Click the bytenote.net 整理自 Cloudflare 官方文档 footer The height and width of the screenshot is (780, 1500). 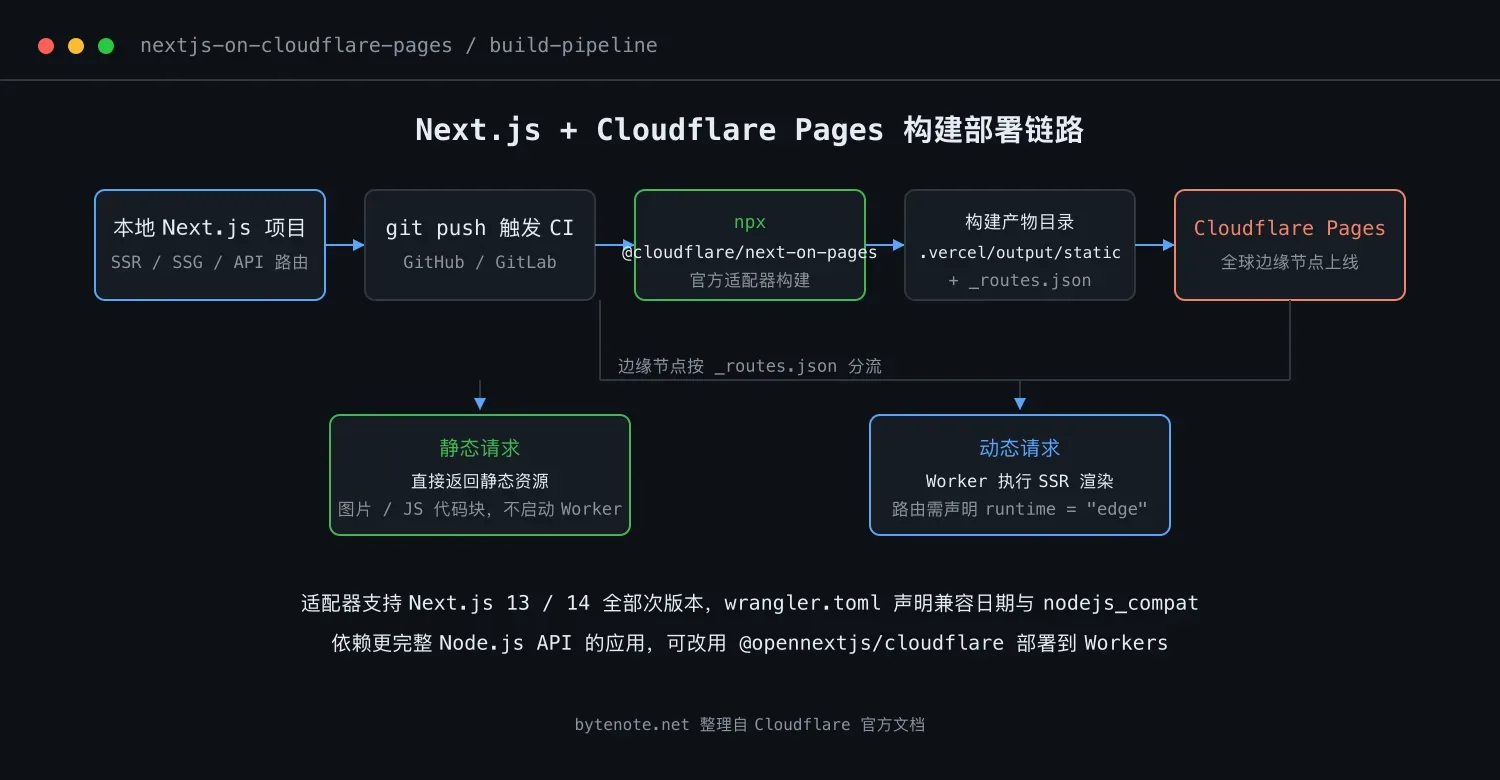[x=750, y=724]
